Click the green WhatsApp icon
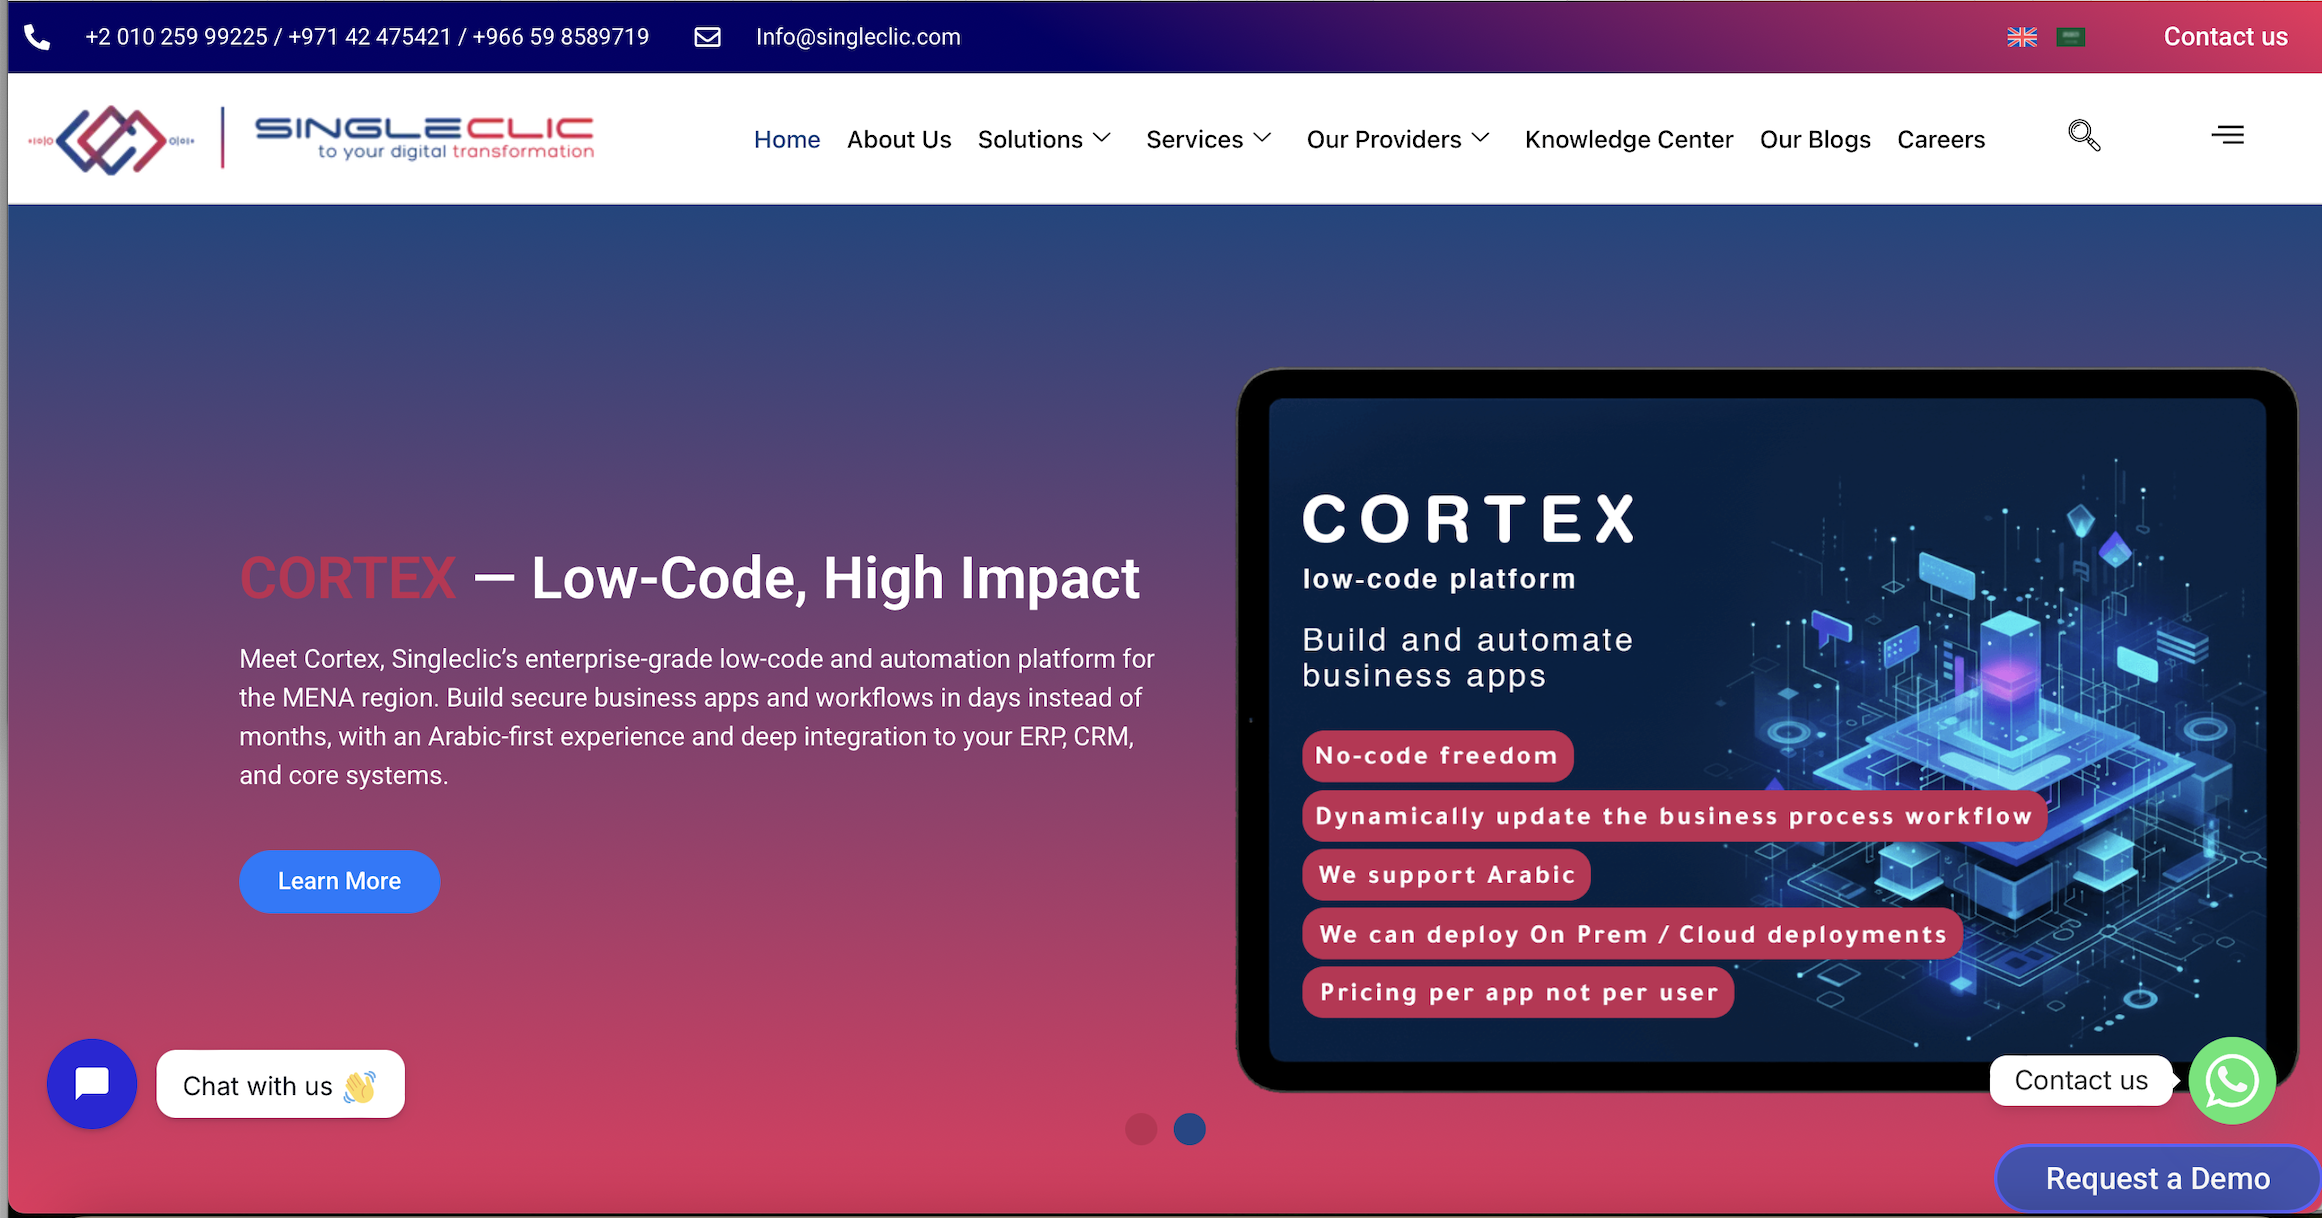 [2232, 1081]
